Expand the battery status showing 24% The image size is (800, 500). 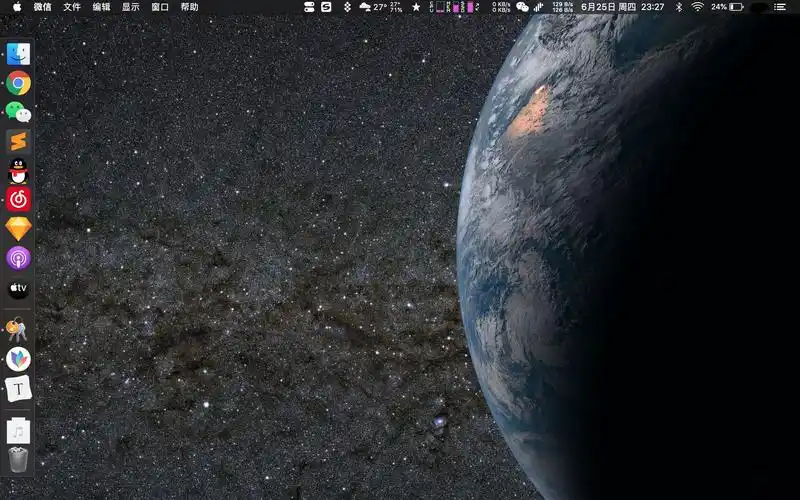pyautogui.click(x=727, y=7)
